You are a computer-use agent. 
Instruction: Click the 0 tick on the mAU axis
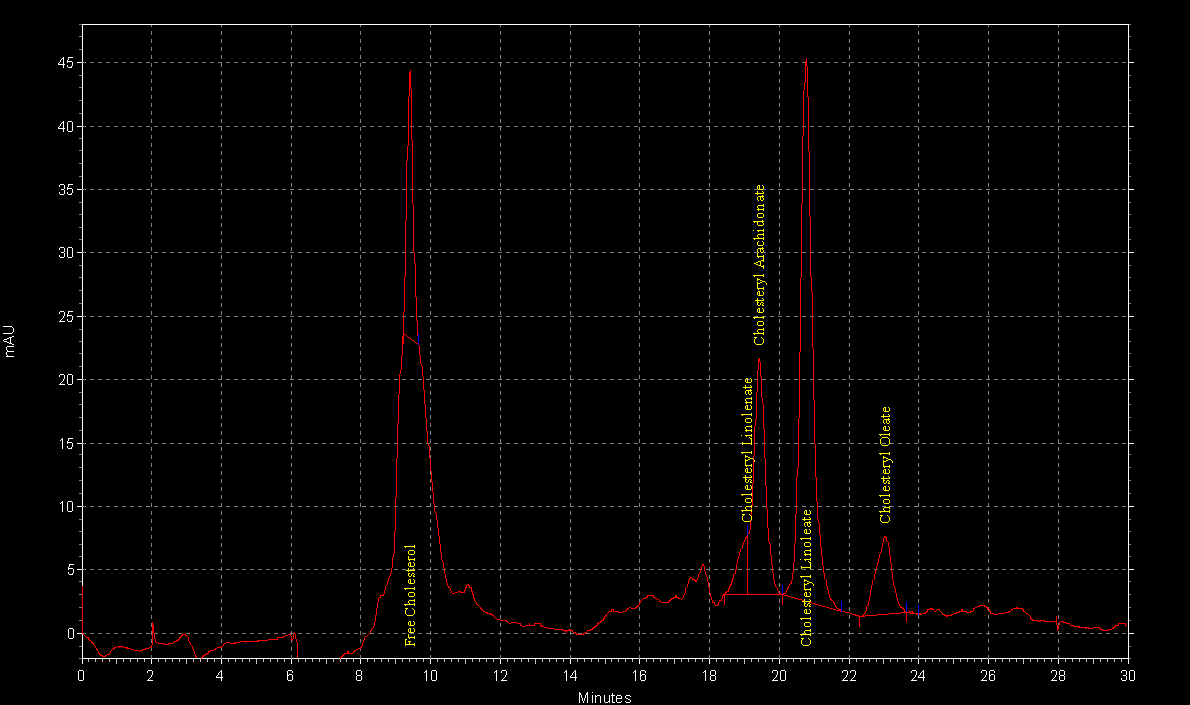tap(71, 633)
